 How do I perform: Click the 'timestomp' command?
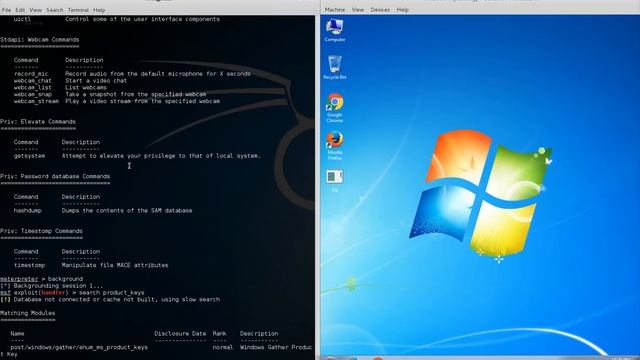click(29, 265)
